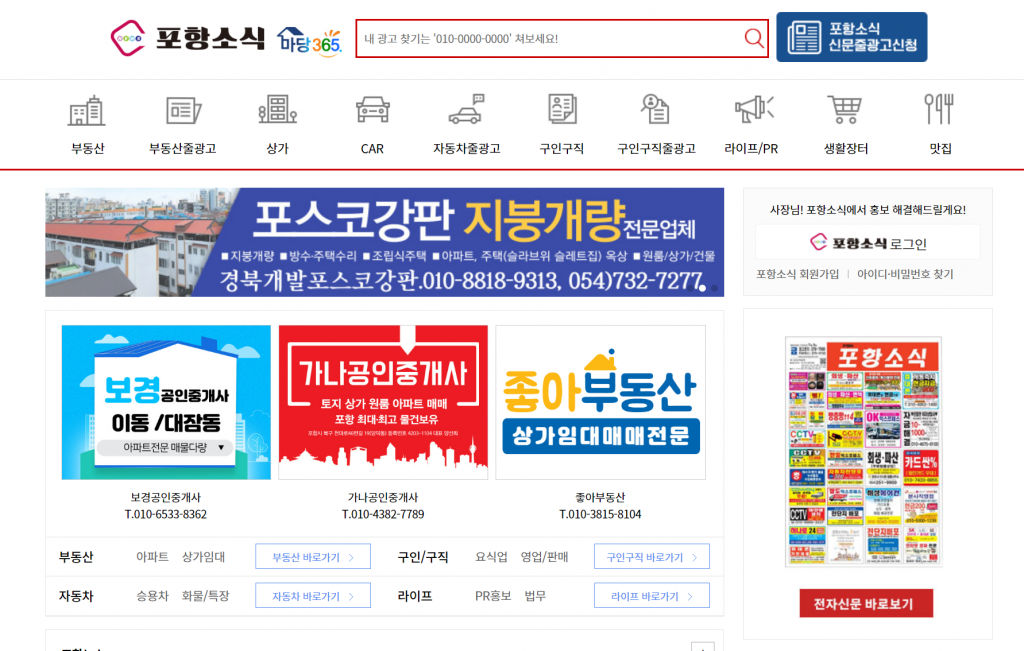Screen dimensions: 1024x651
Task: Click the 부동산 menu label
Action: (x=88, y=148)
